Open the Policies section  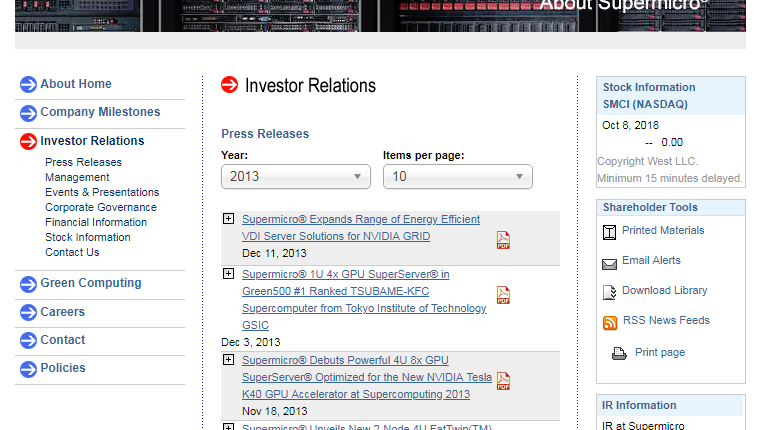pos(63,368)
